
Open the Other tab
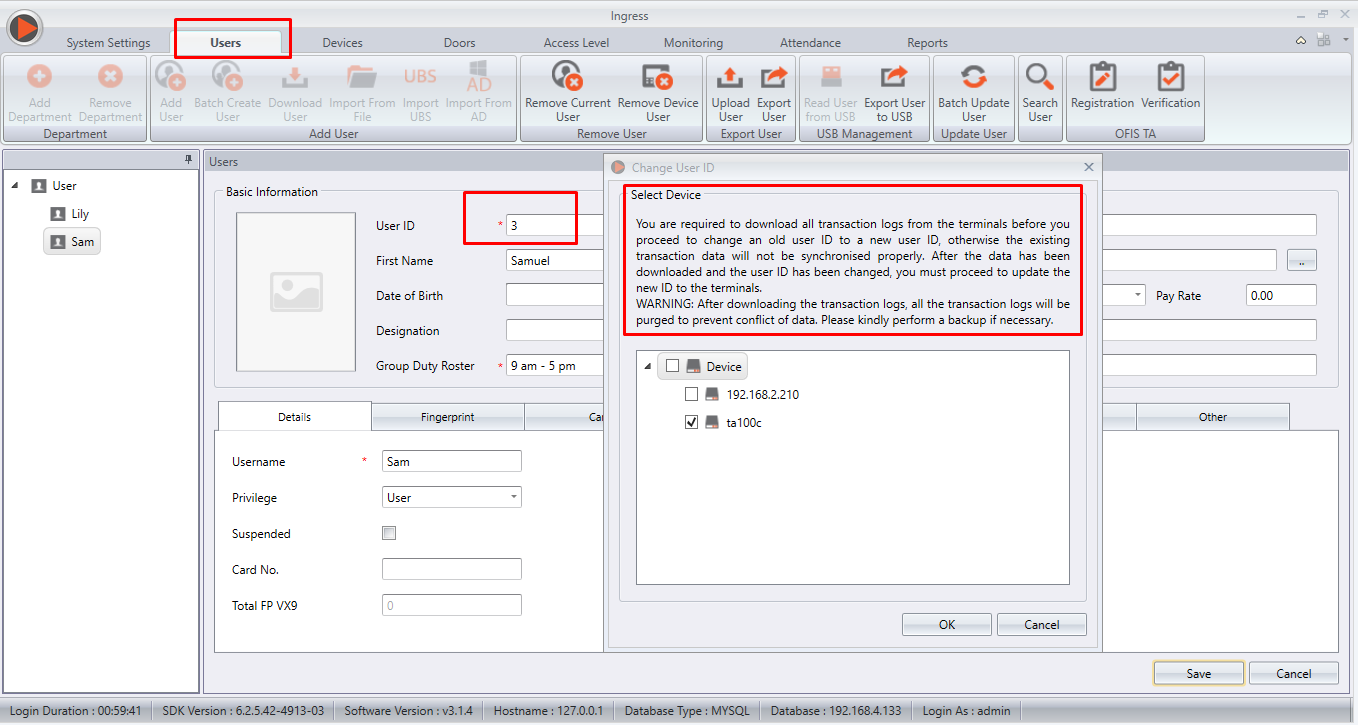click(x=1213, y=417)
